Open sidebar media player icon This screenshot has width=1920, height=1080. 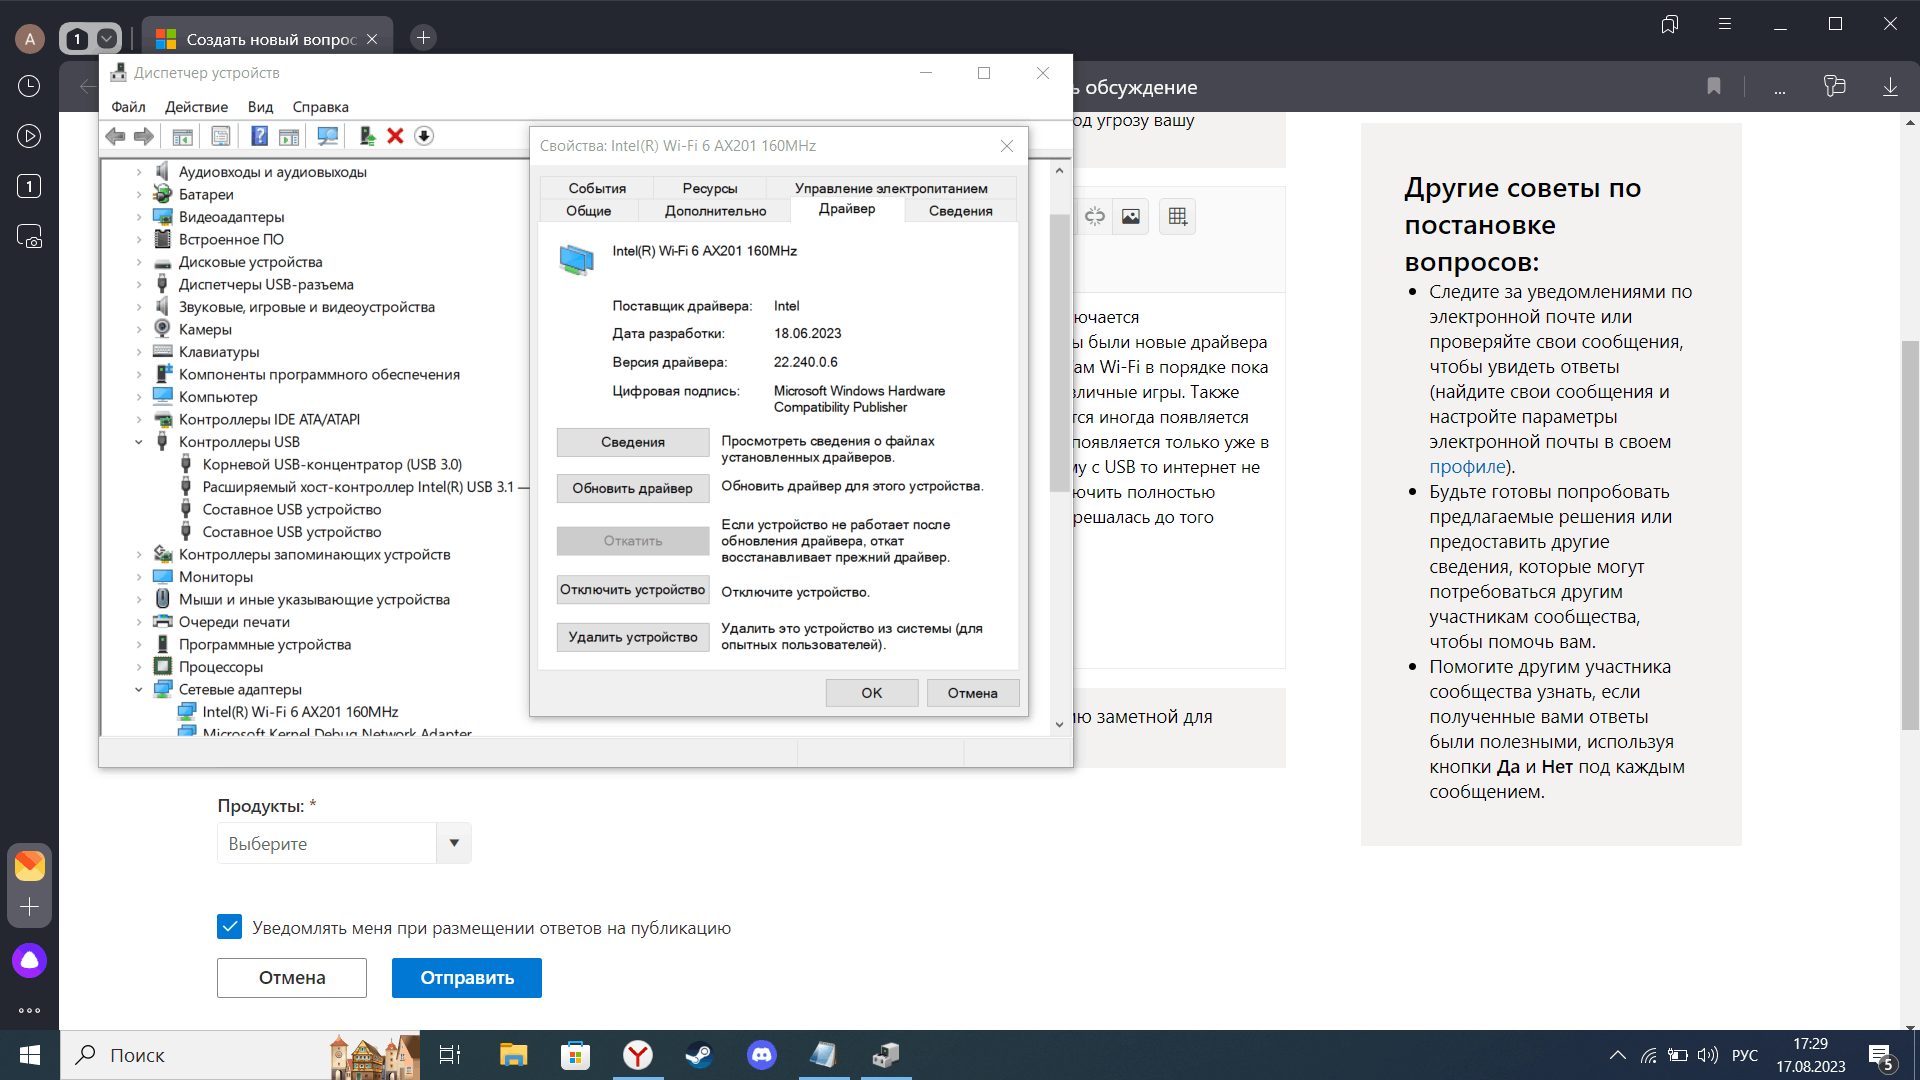[x=29, y=136]
